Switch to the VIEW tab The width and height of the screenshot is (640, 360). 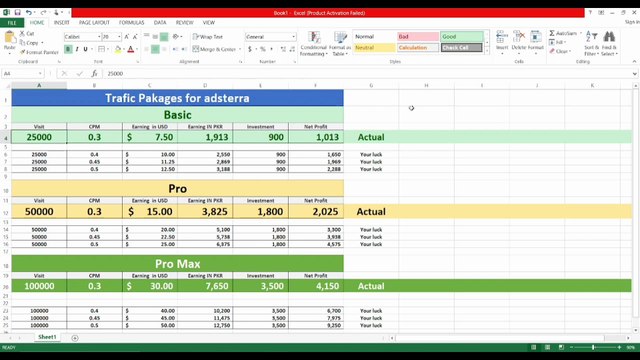coord(209,23)
